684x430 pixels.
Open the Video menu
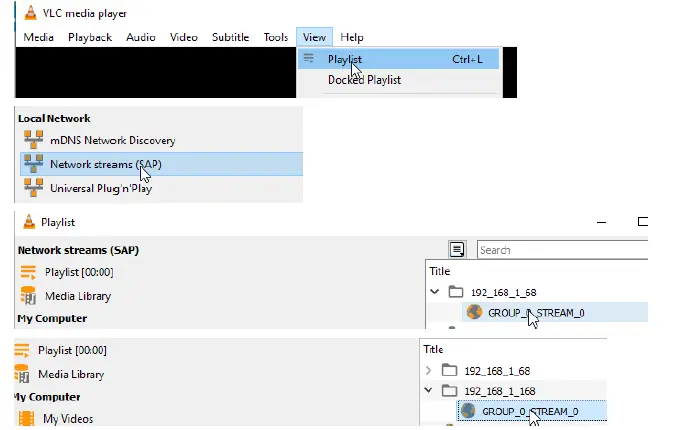coord(184,38)
